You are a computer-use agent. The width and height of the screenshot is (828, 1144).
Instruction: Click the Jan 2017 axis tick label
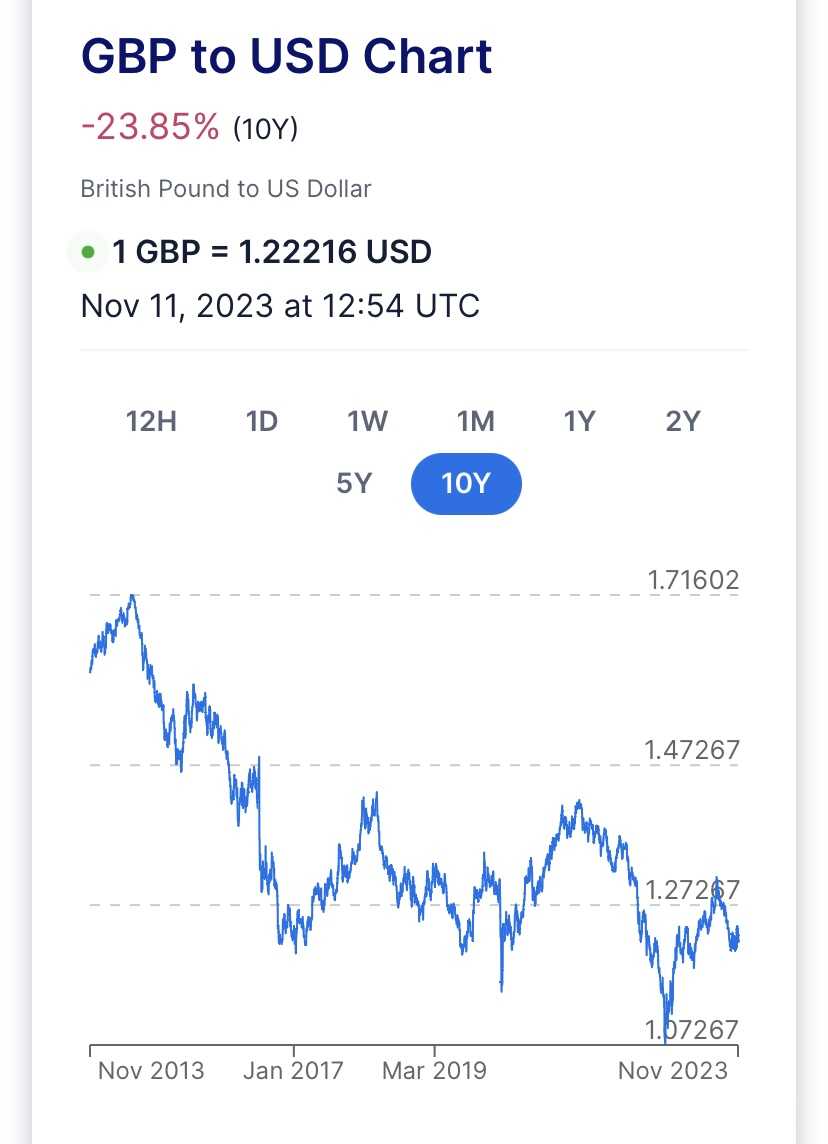pyautogui.click(x=293, y=1070)
